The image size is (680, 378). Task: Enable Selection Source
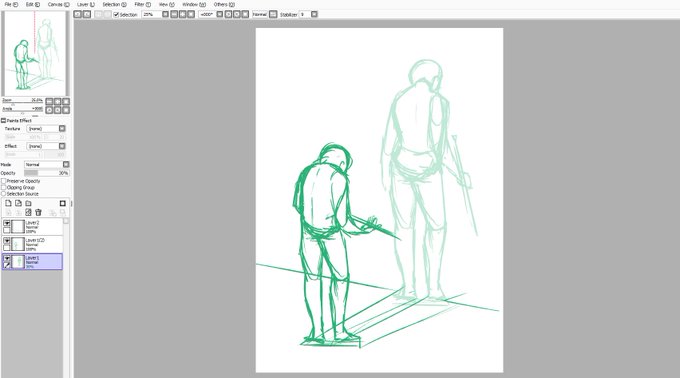point(3,194)
